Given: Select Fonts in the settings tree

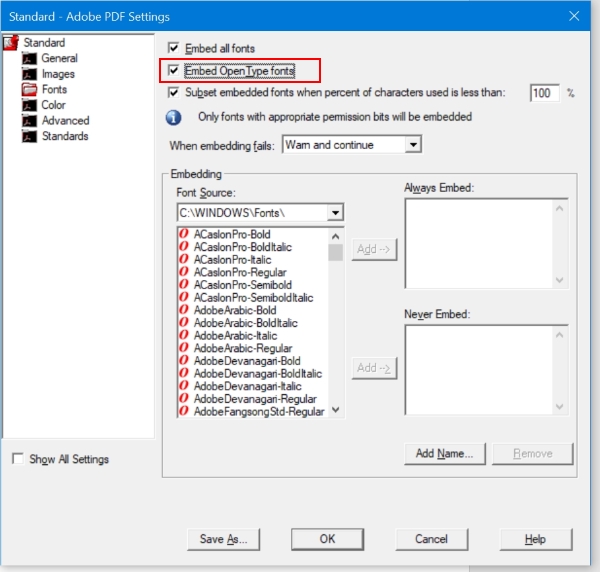Looking at the screenshot, I should pos(54,90).
